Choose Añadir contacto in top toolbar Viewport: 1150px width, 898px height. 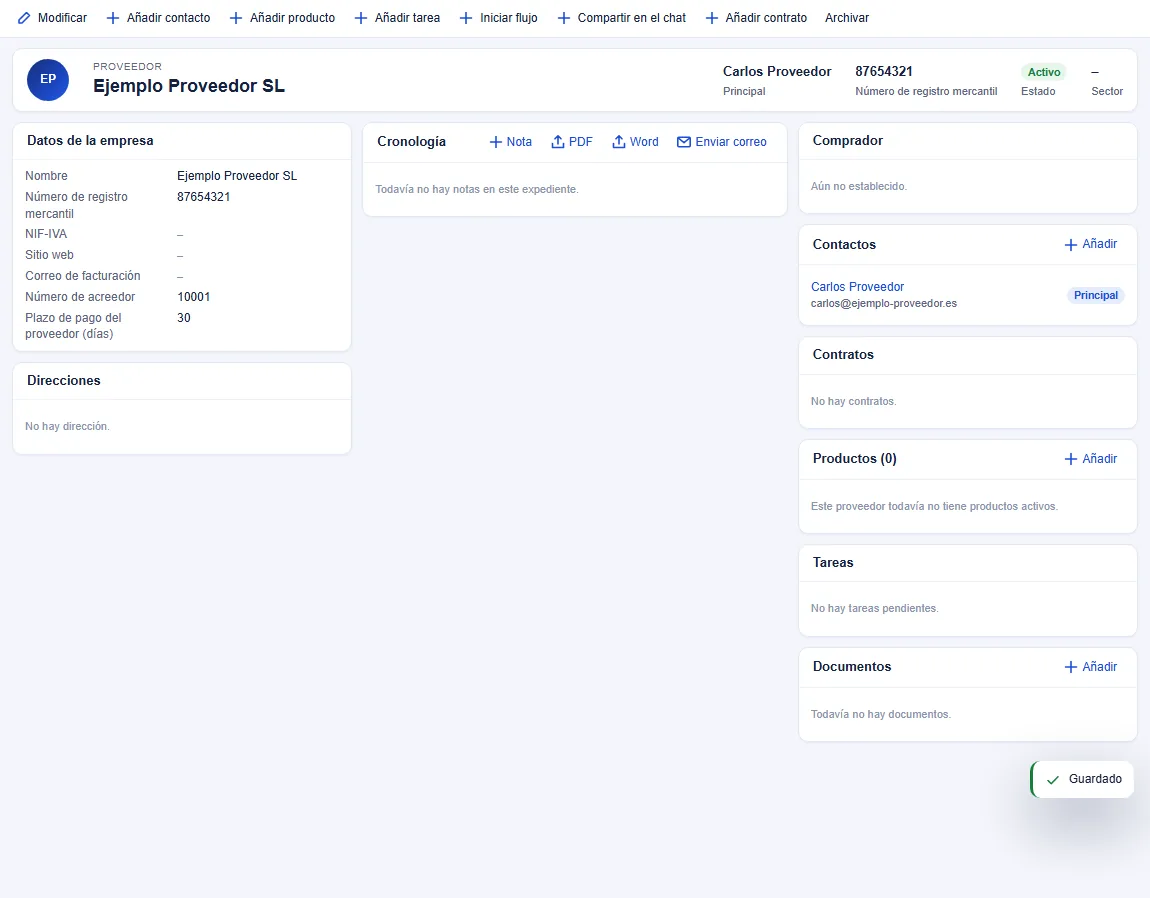point(158,18)
